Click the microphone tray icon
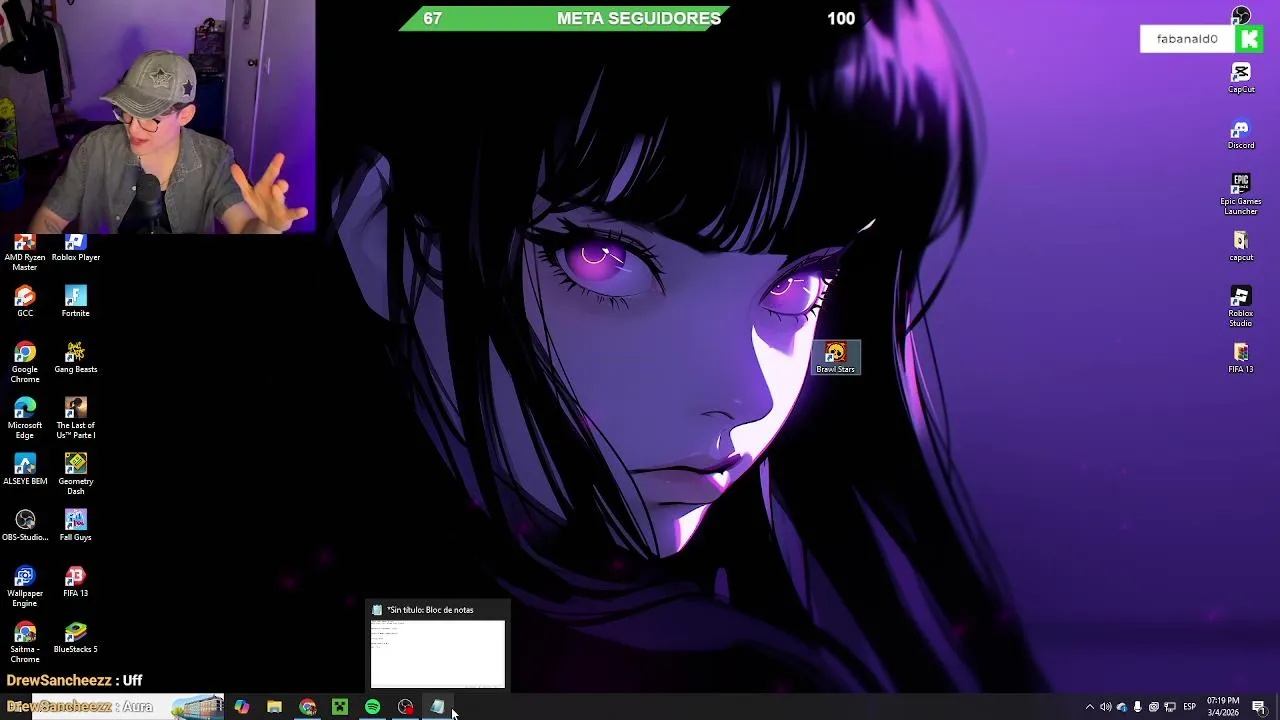This screenshot has width=1280, height=720. tap(1138, 707)
